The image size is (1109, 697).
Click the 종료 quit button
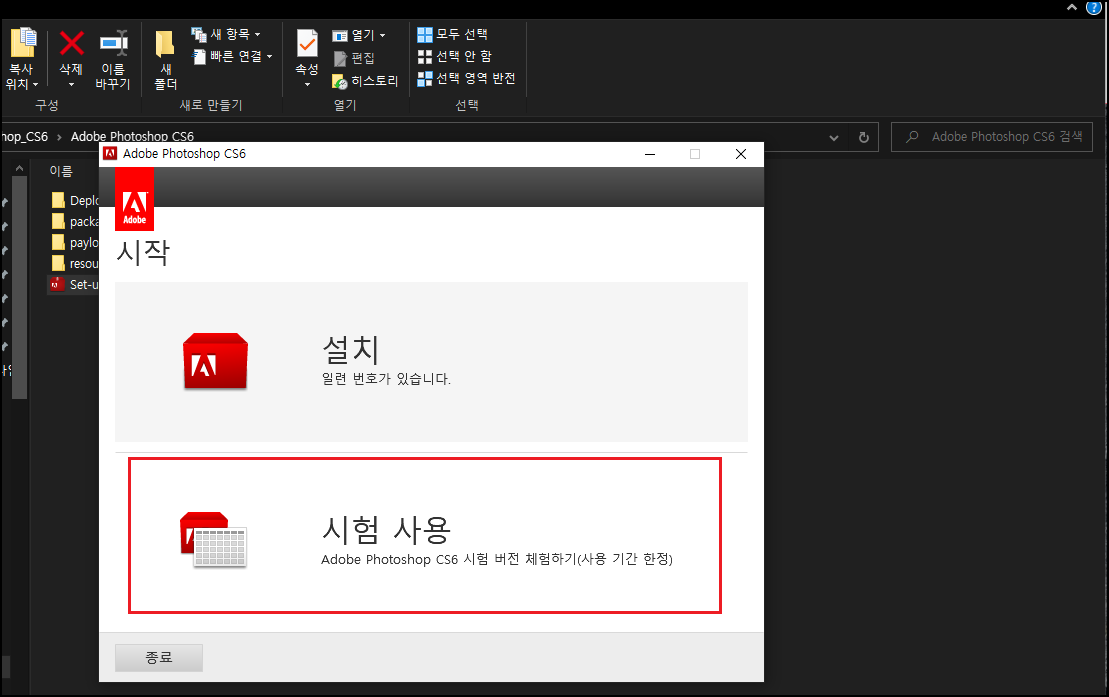(159, 657)
